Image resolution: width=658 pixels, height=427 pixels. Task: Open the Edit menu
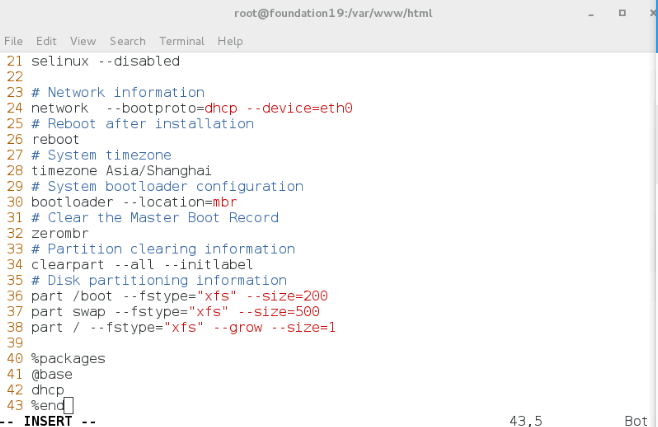46,41
